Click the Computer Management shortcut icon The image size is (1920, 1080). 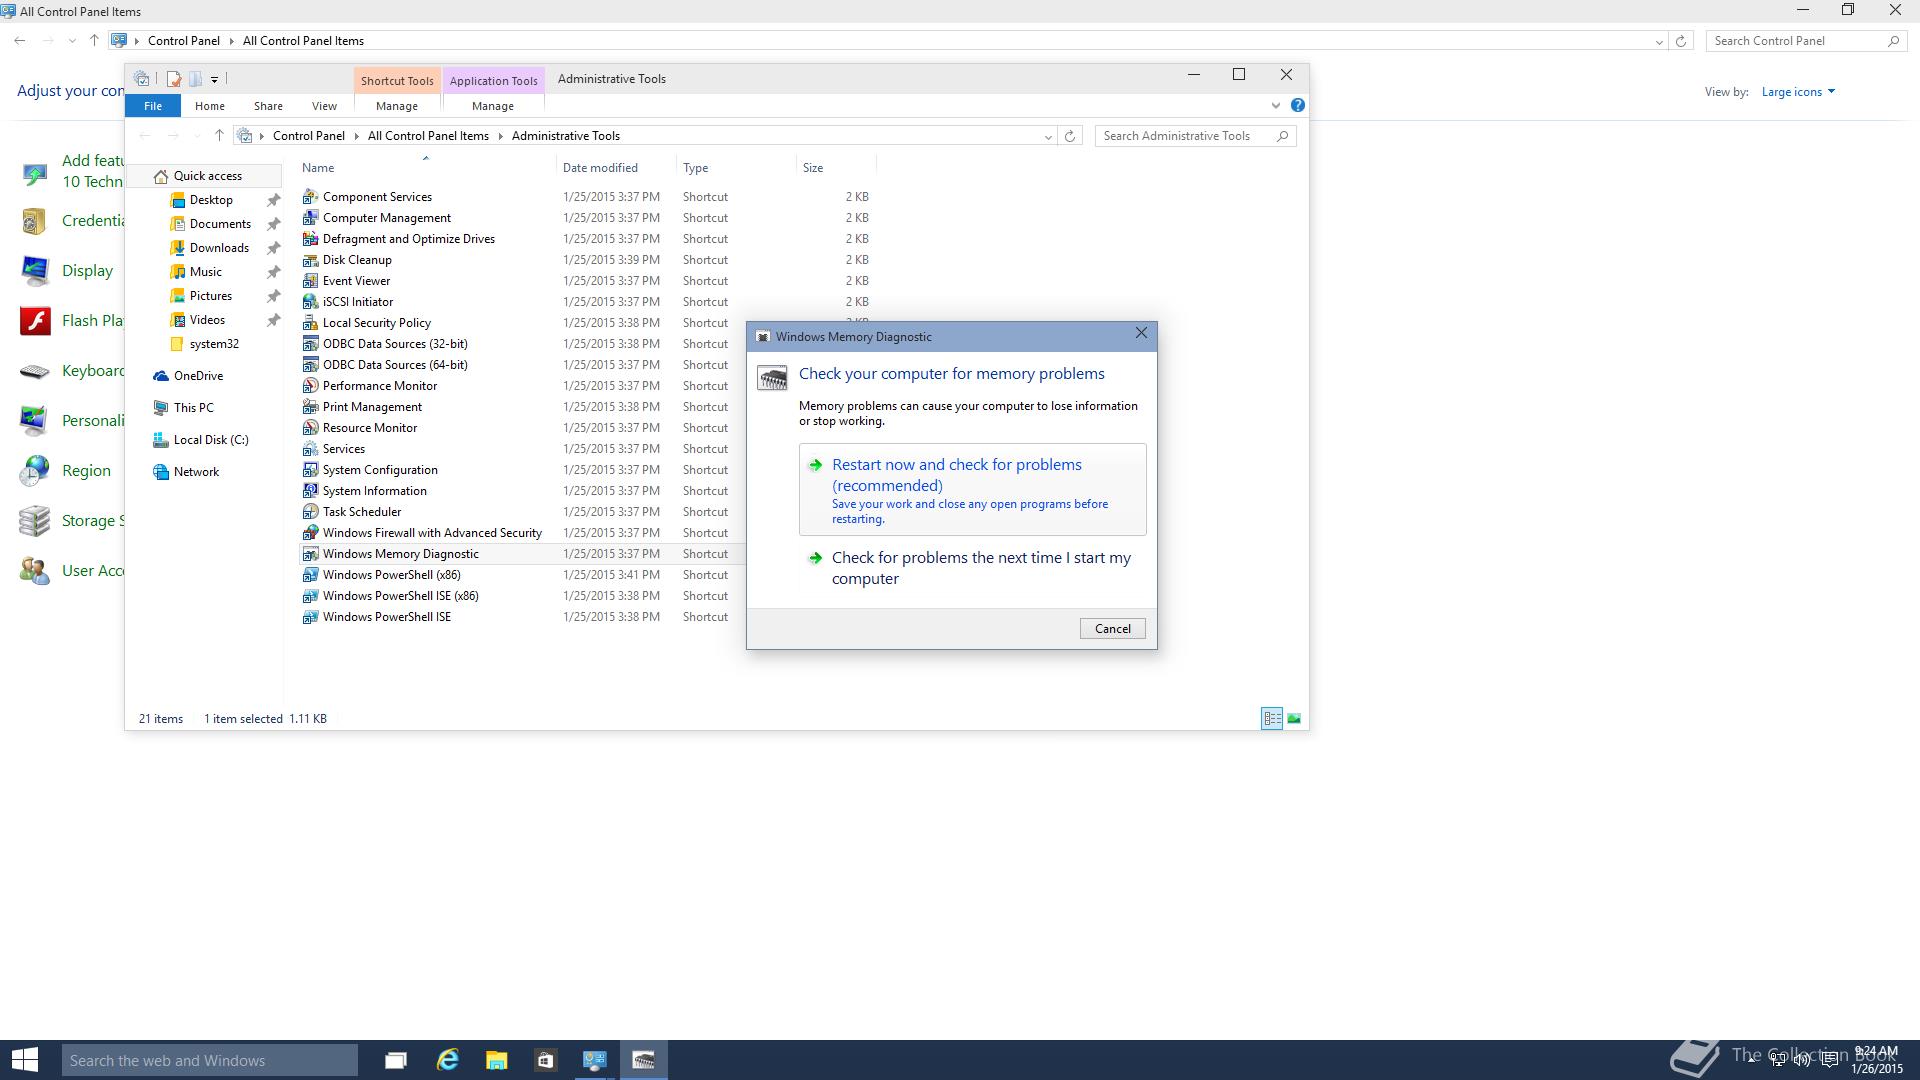(310, 218)
